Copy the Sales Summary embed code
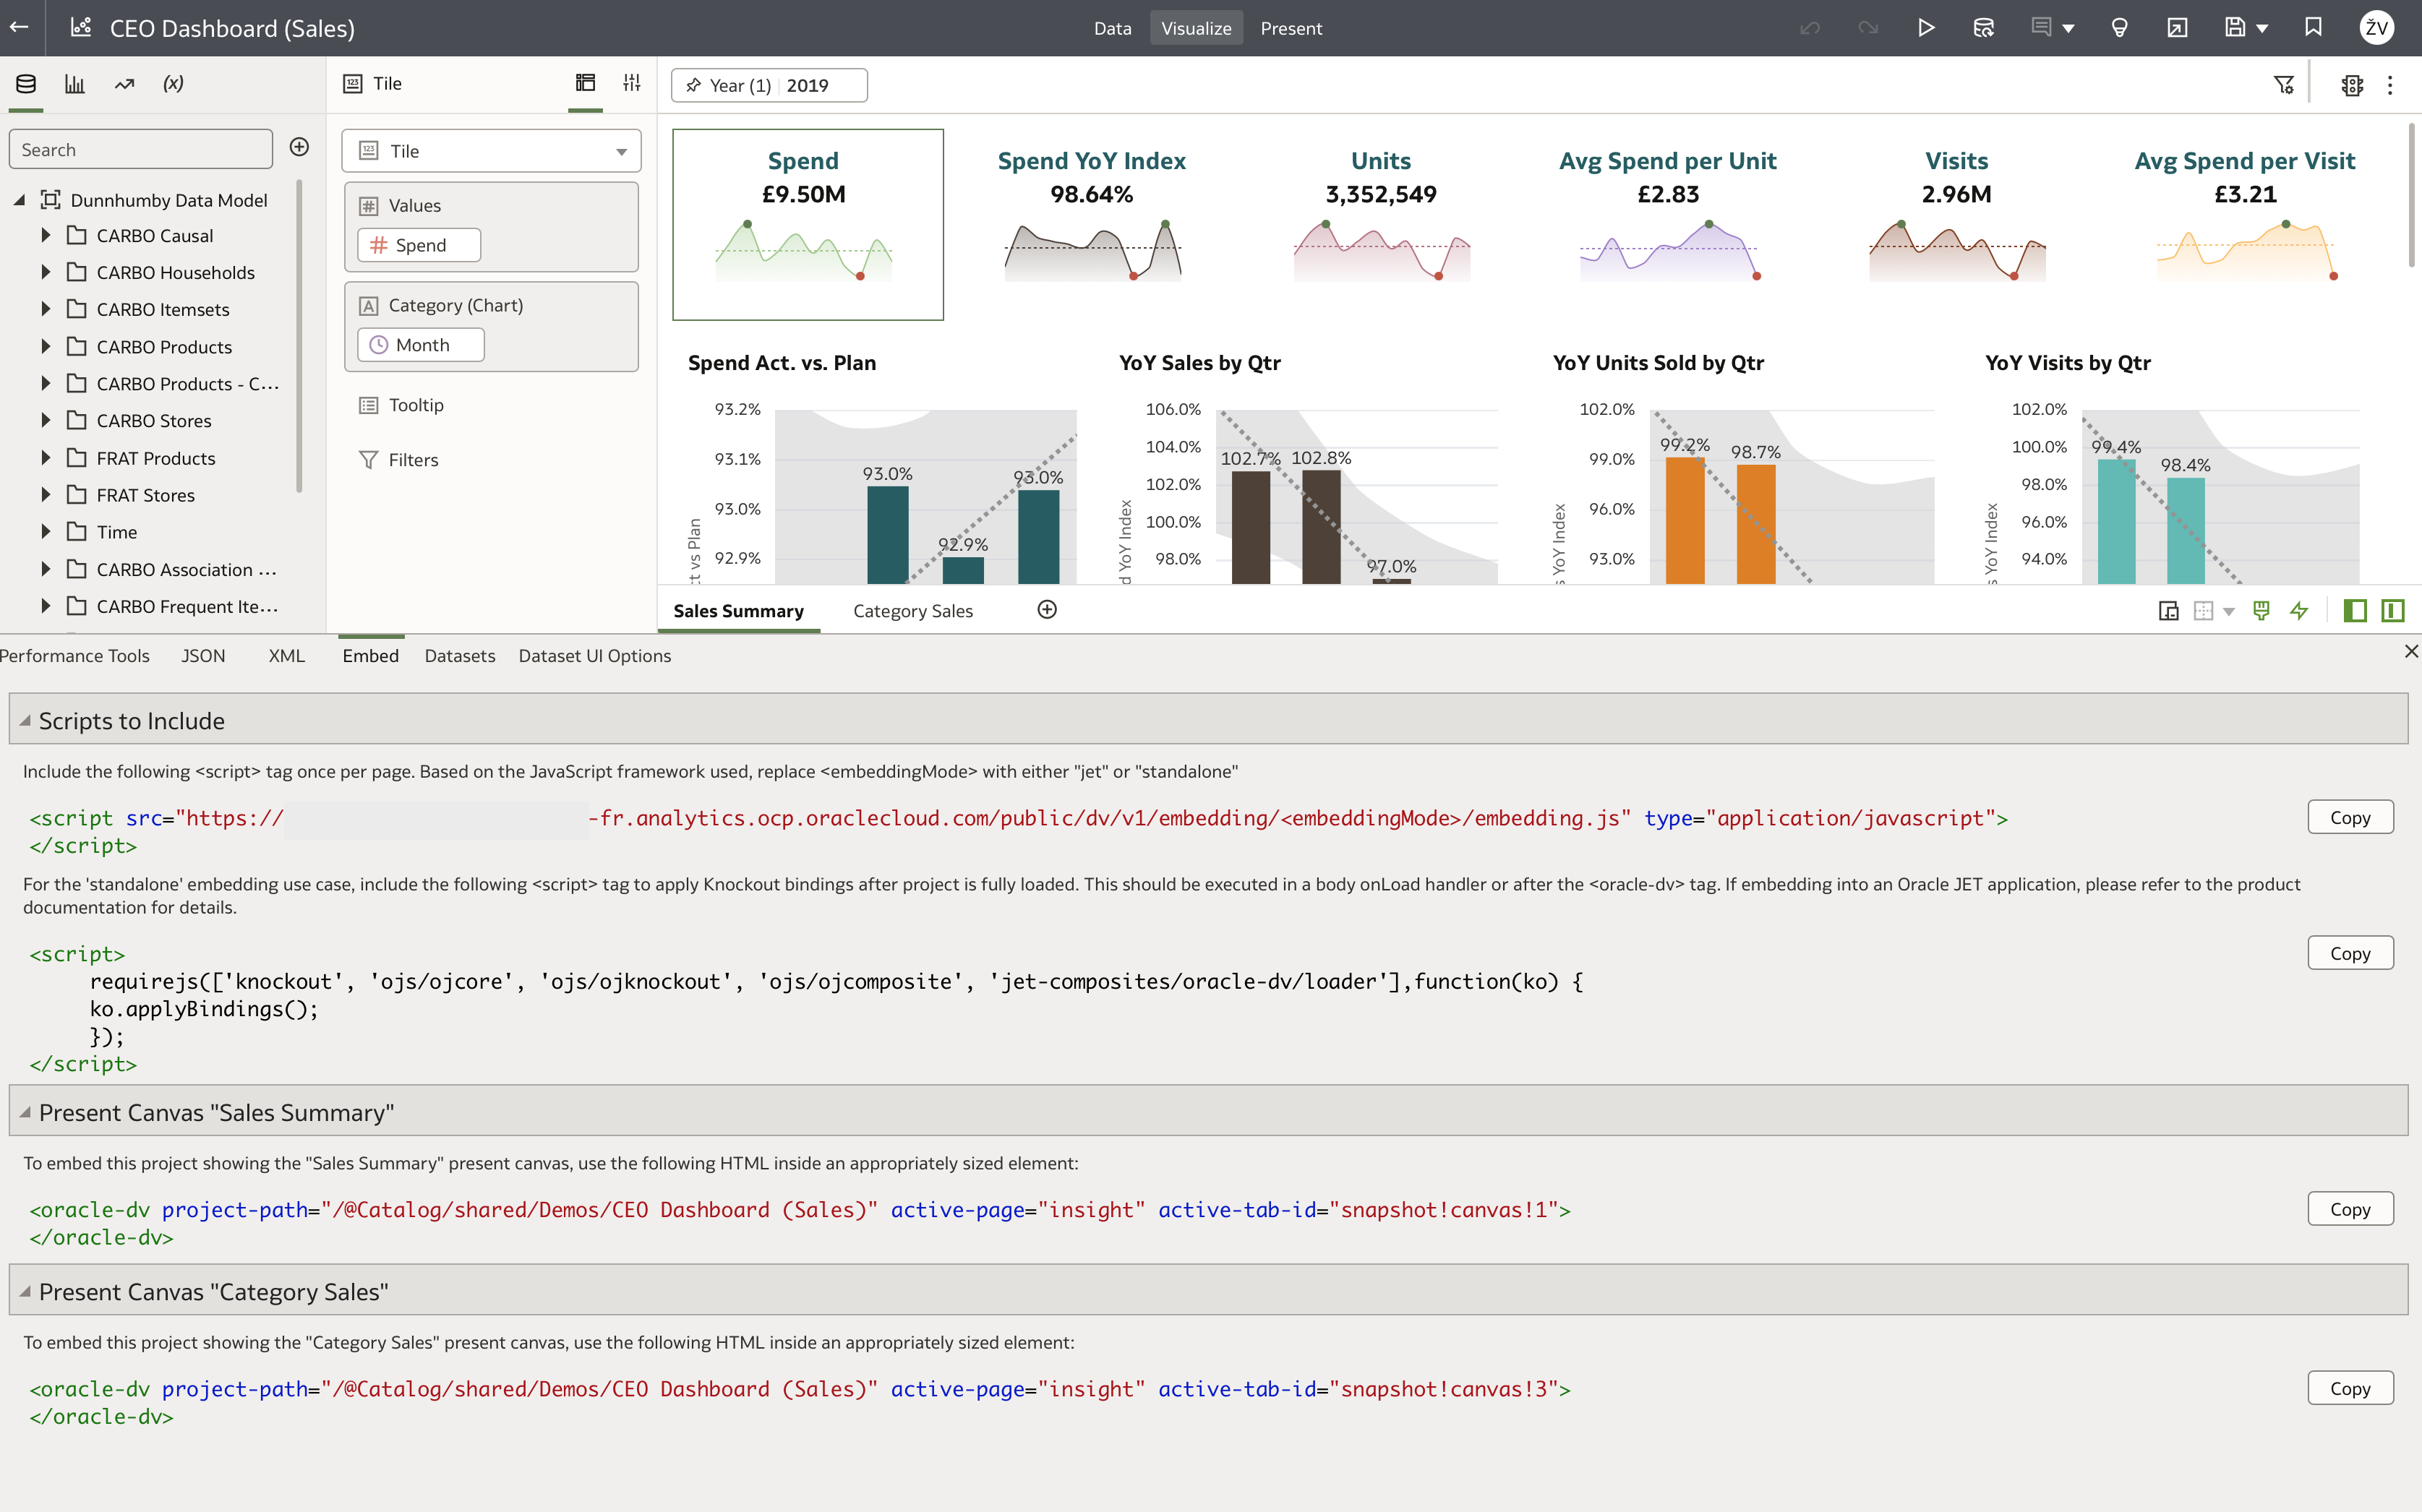Screen dimensions: 2422x1512 point(2350,1207)
